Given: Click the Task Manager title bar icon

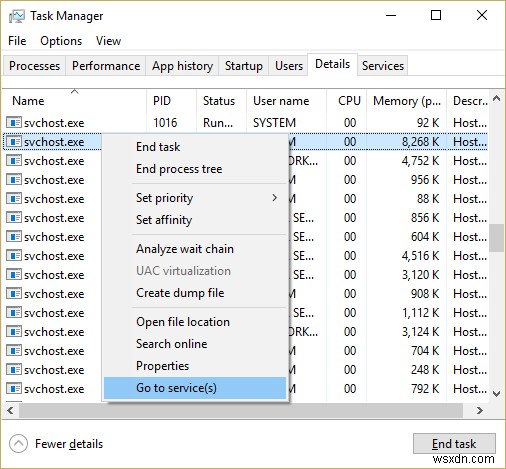Looking at the screenshot, I should (17, 16).
